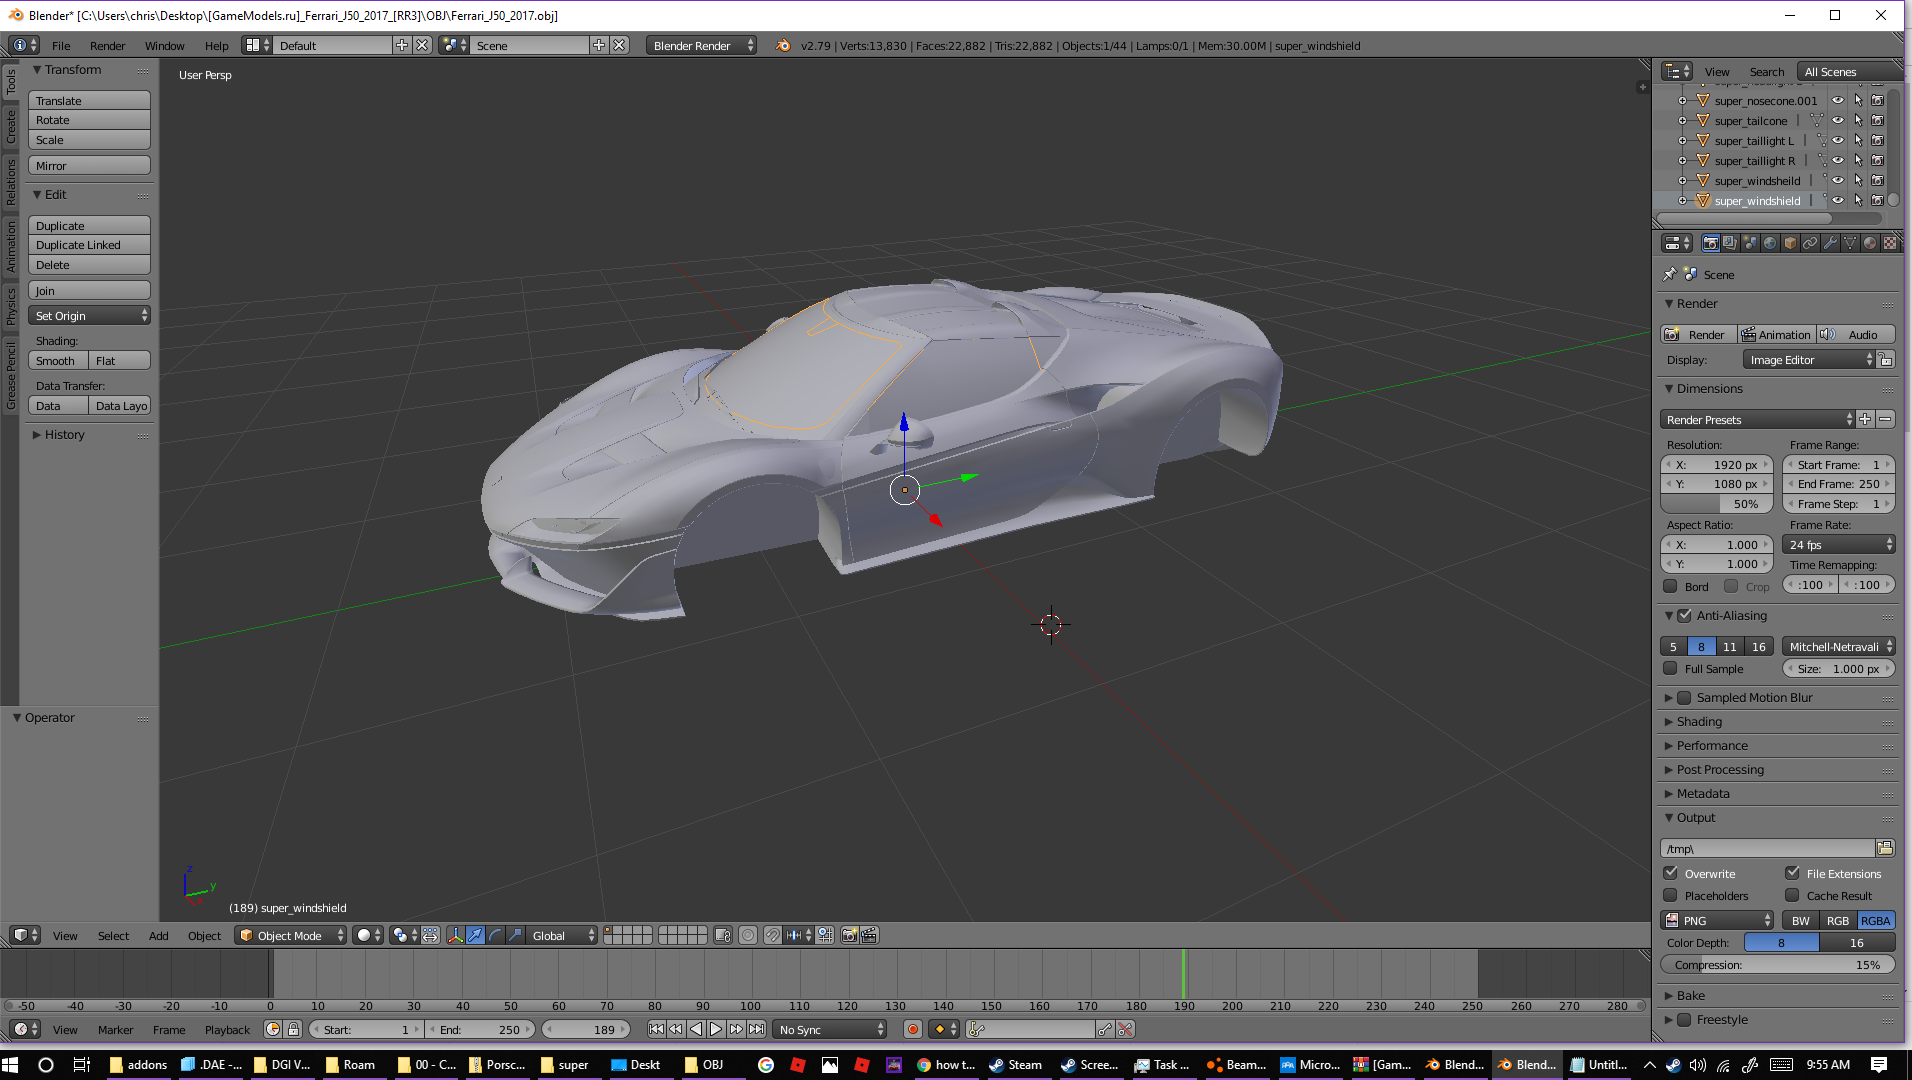Open the Global orientation dropdown
Viewport: 1912px width, 1080px height.
coord(562,935)
